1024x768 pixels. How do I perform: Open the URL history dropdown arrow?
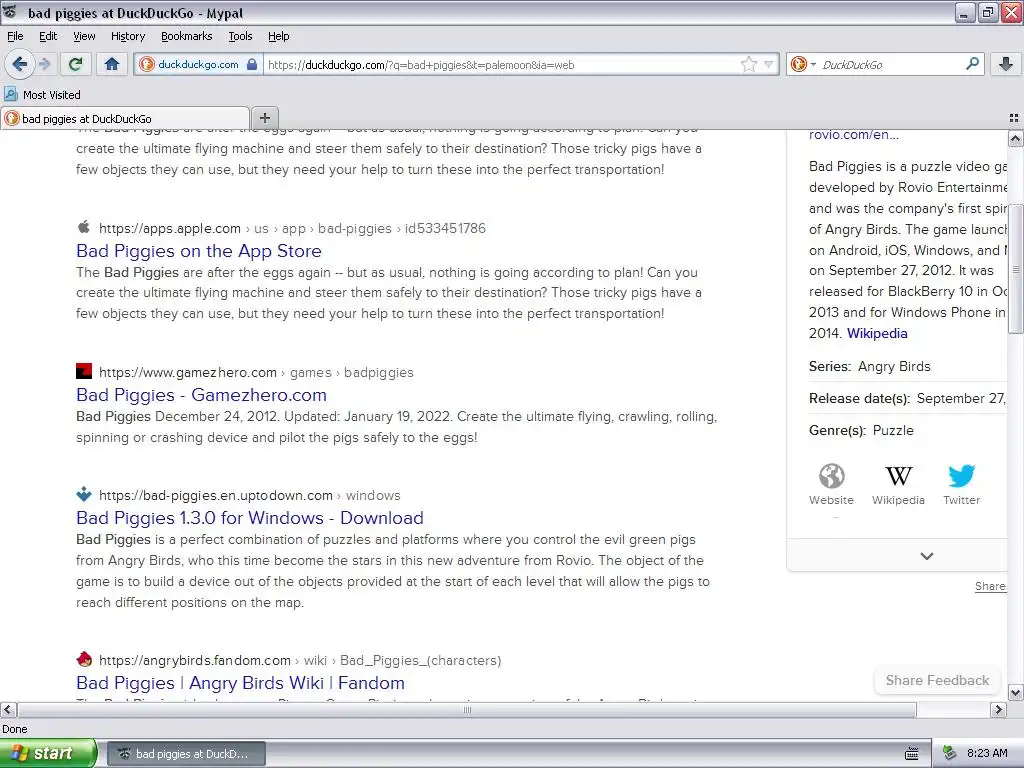click(769, 64)
